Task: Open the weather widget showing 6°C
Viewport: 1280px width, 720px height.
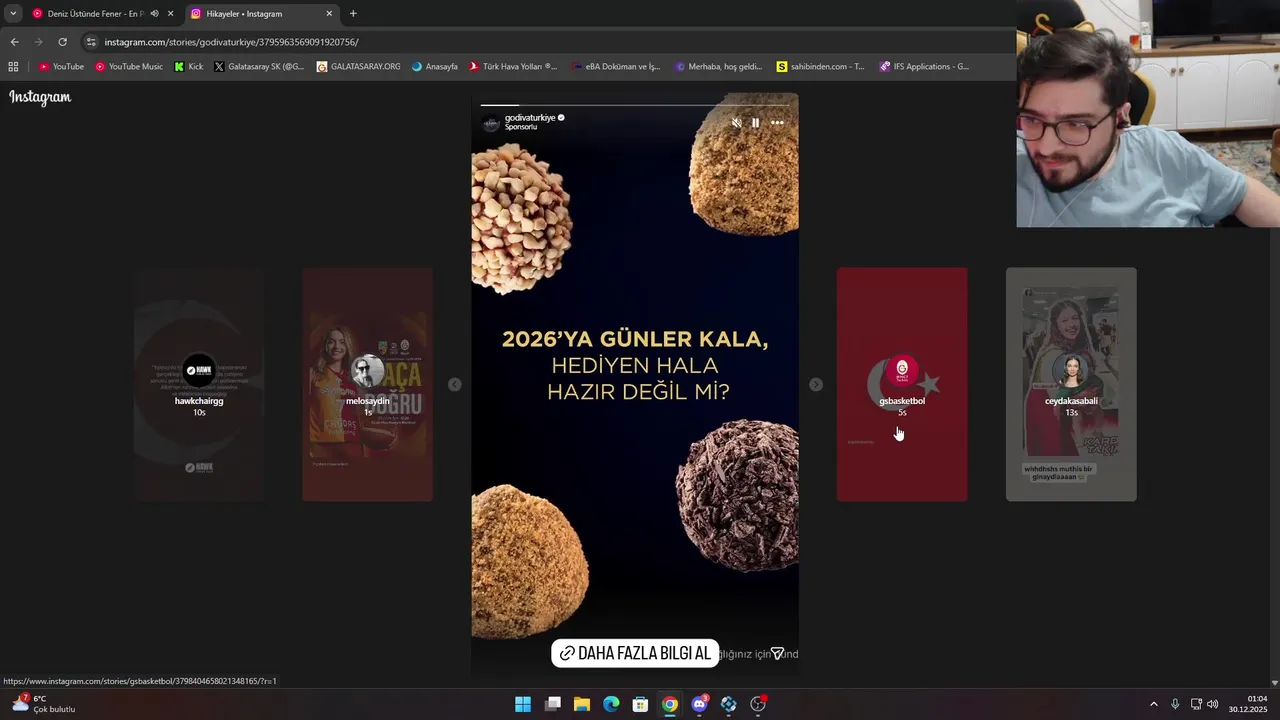Action: coord(43,704)
